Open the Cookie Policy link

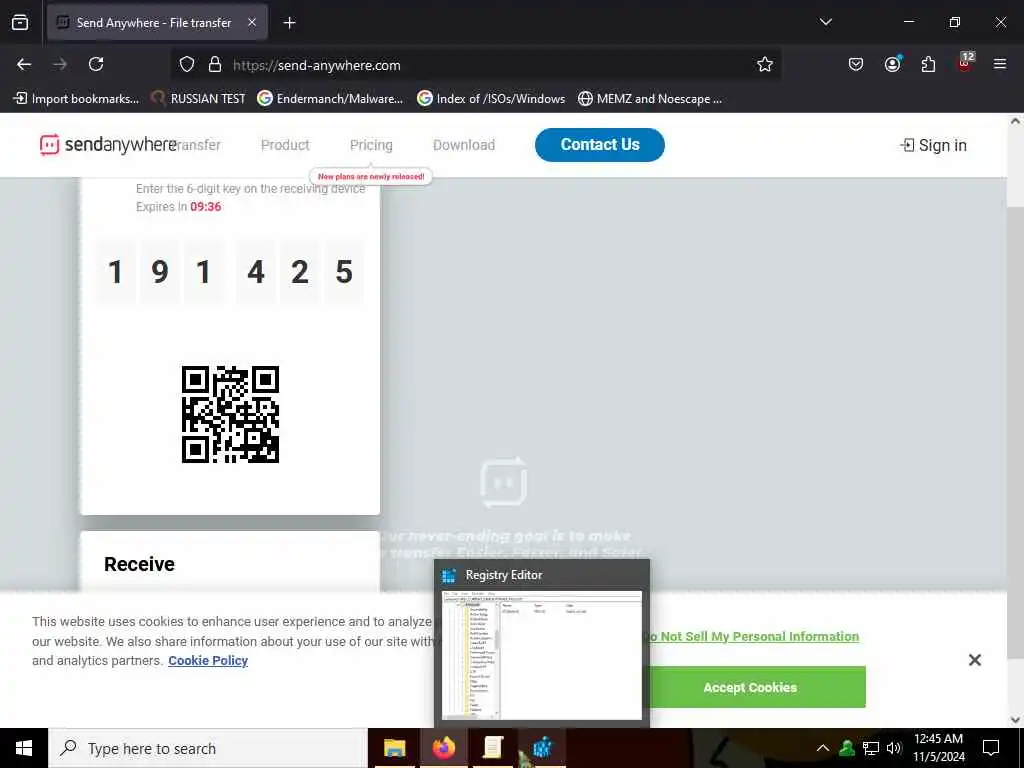tap(208, 660)
